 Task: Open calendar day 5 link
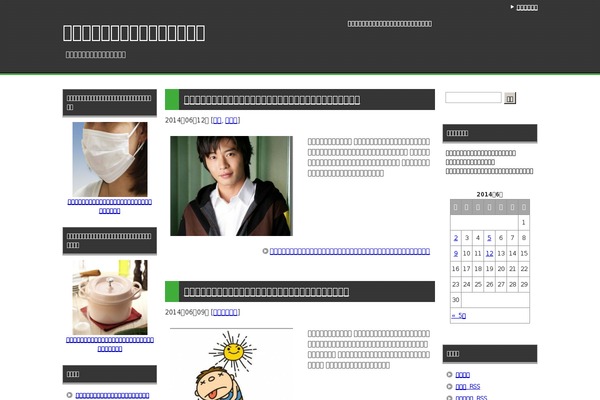(489, 238)
